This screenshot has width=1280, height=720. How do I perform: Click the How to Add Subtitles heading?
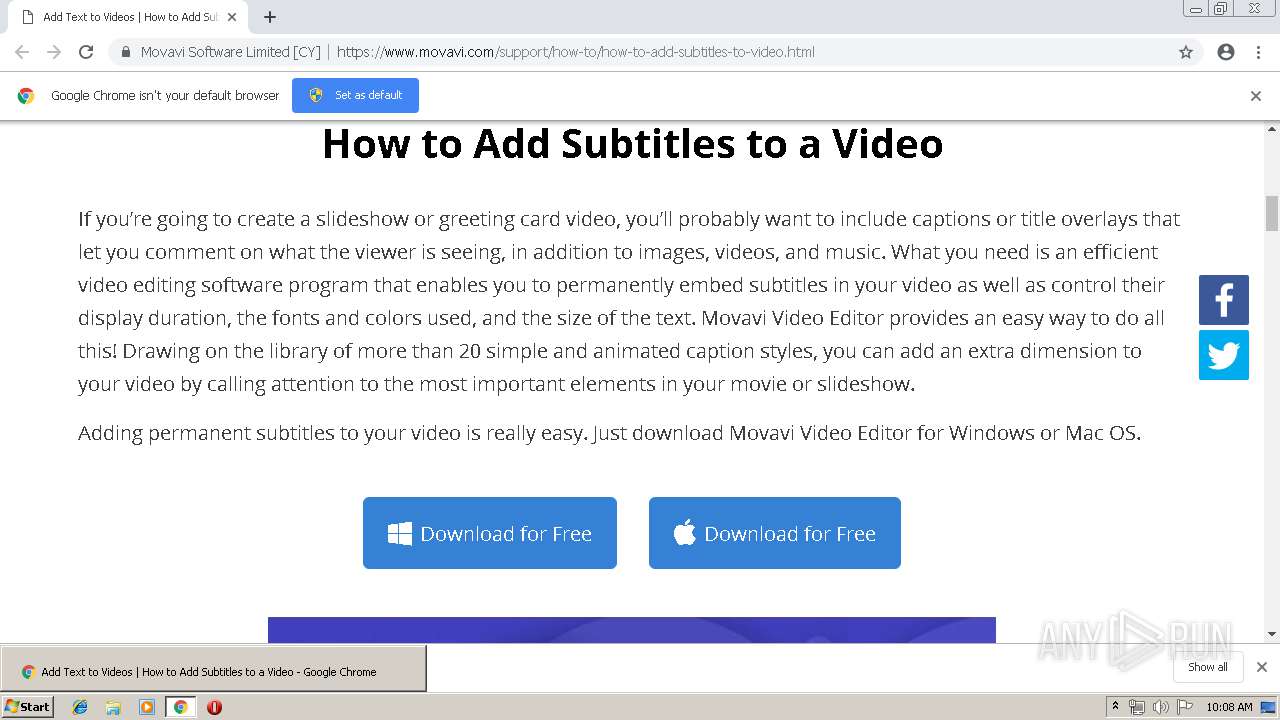point(632,144)
